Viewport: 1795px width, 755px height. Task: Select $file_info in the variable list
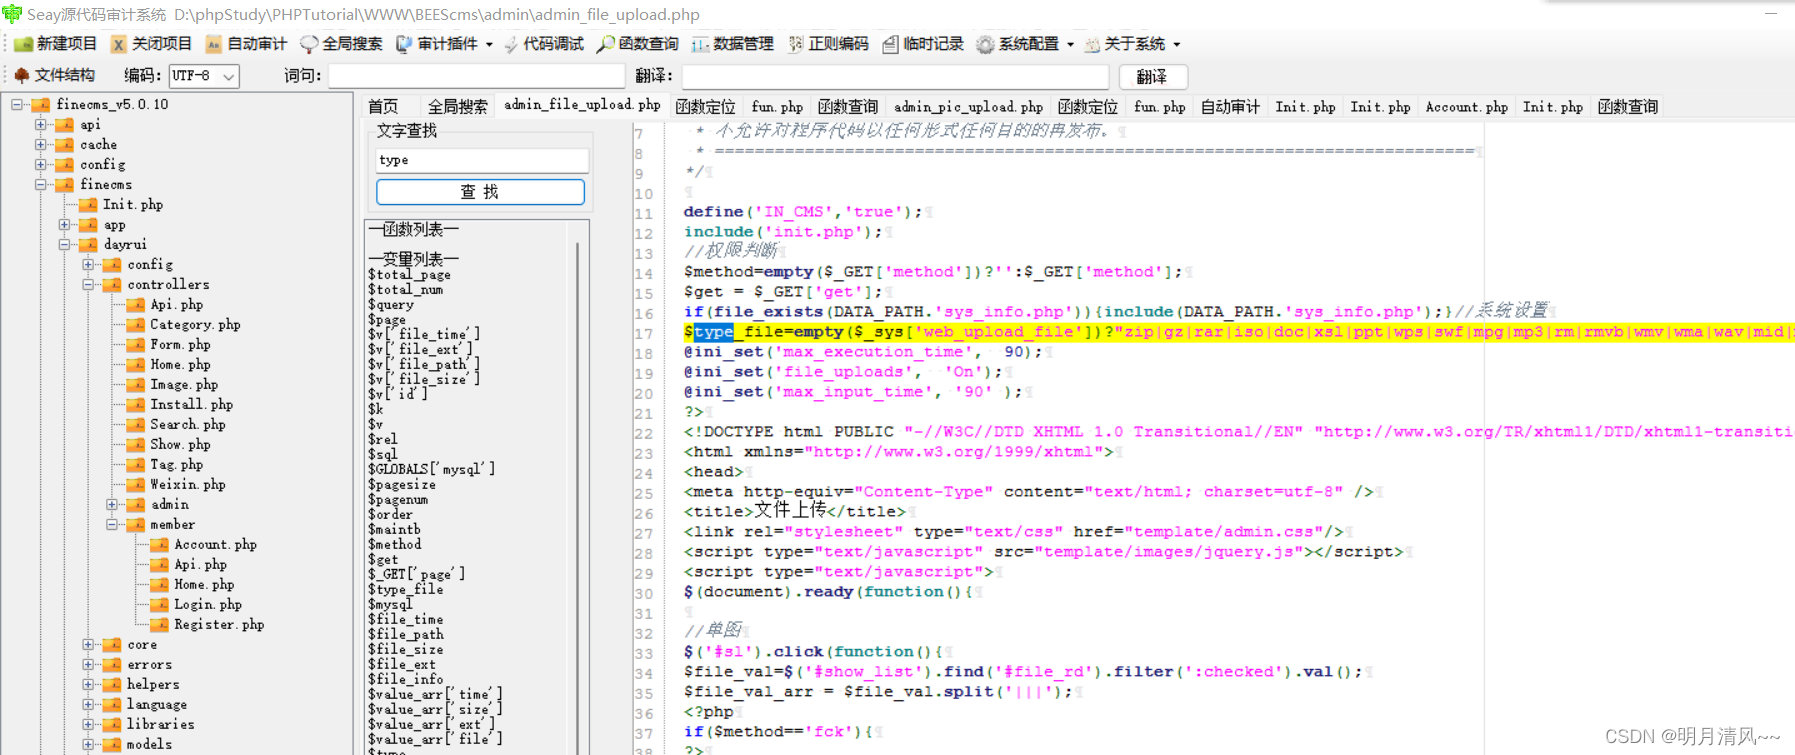[x=405, y=679]
